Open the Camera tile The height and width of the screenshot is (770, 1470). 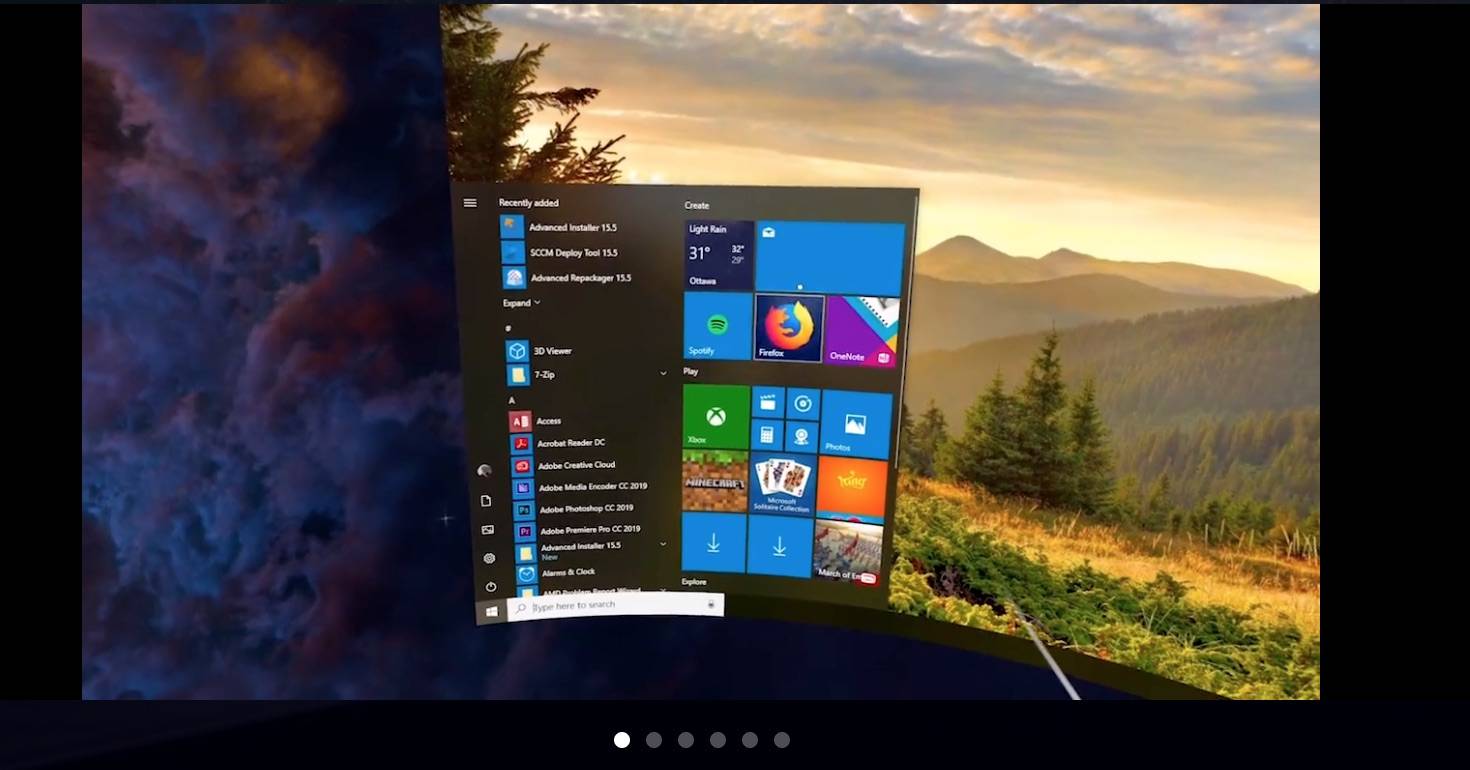[801, 437]
